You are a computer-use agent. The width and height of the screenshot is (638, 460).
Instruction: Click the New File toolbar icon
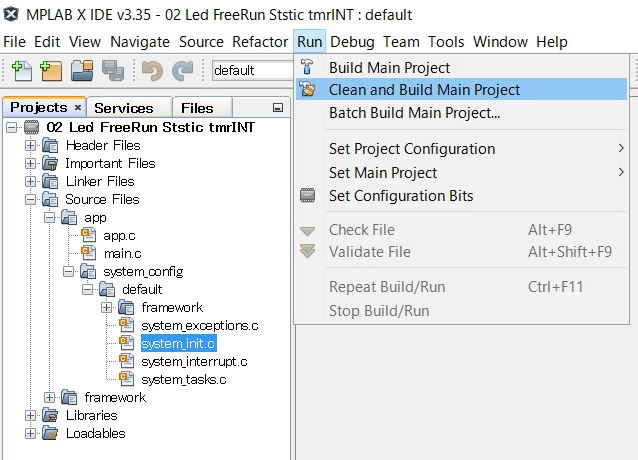click(22, 70)
